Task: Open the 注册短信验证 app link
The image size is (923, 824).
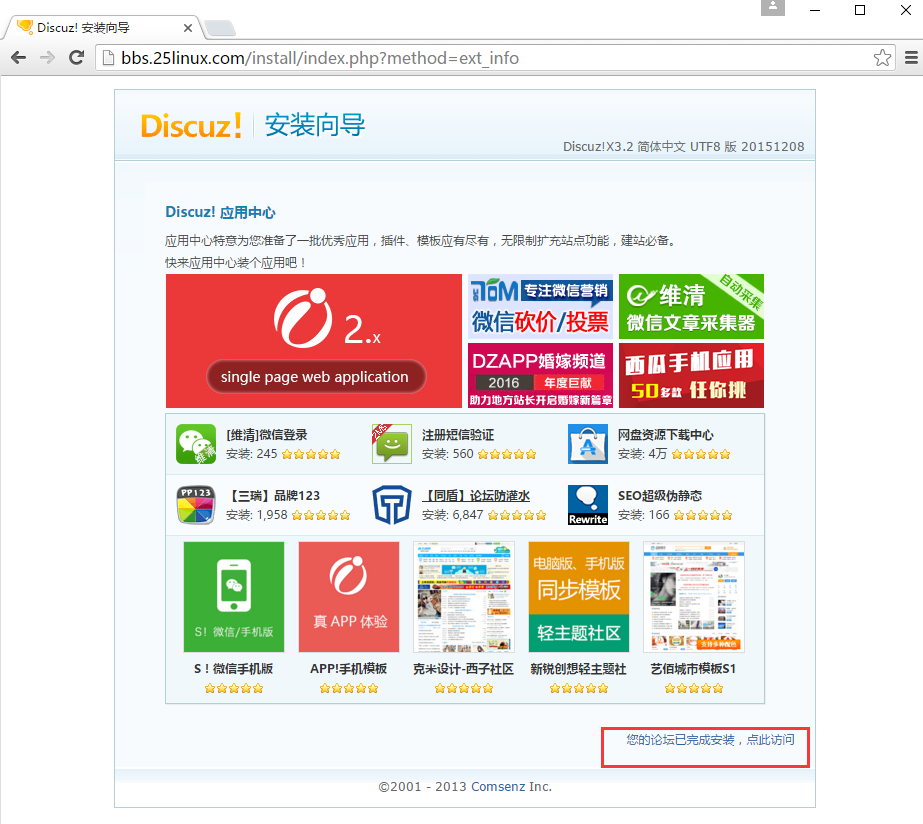Action: [458, 435]
